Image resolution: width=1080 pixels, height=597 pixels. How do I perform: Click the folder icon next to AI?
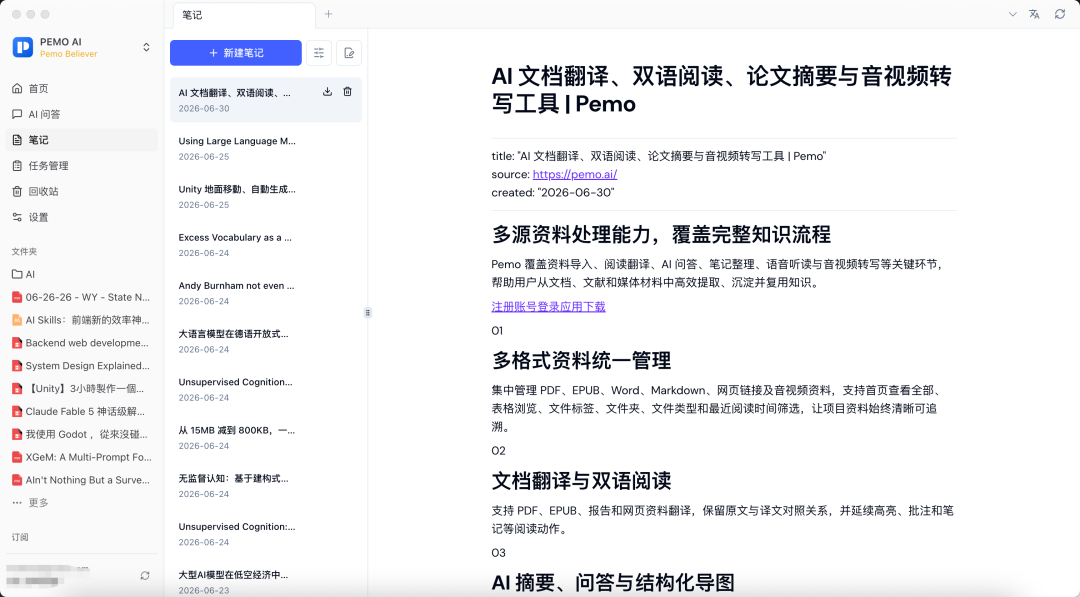point(17,274)
